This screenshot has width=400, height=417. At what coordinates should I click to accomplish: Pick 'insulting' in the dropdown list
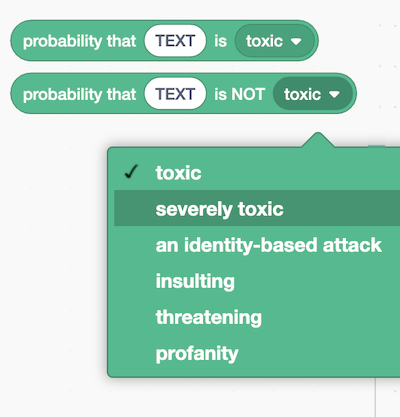pos(257,281)
